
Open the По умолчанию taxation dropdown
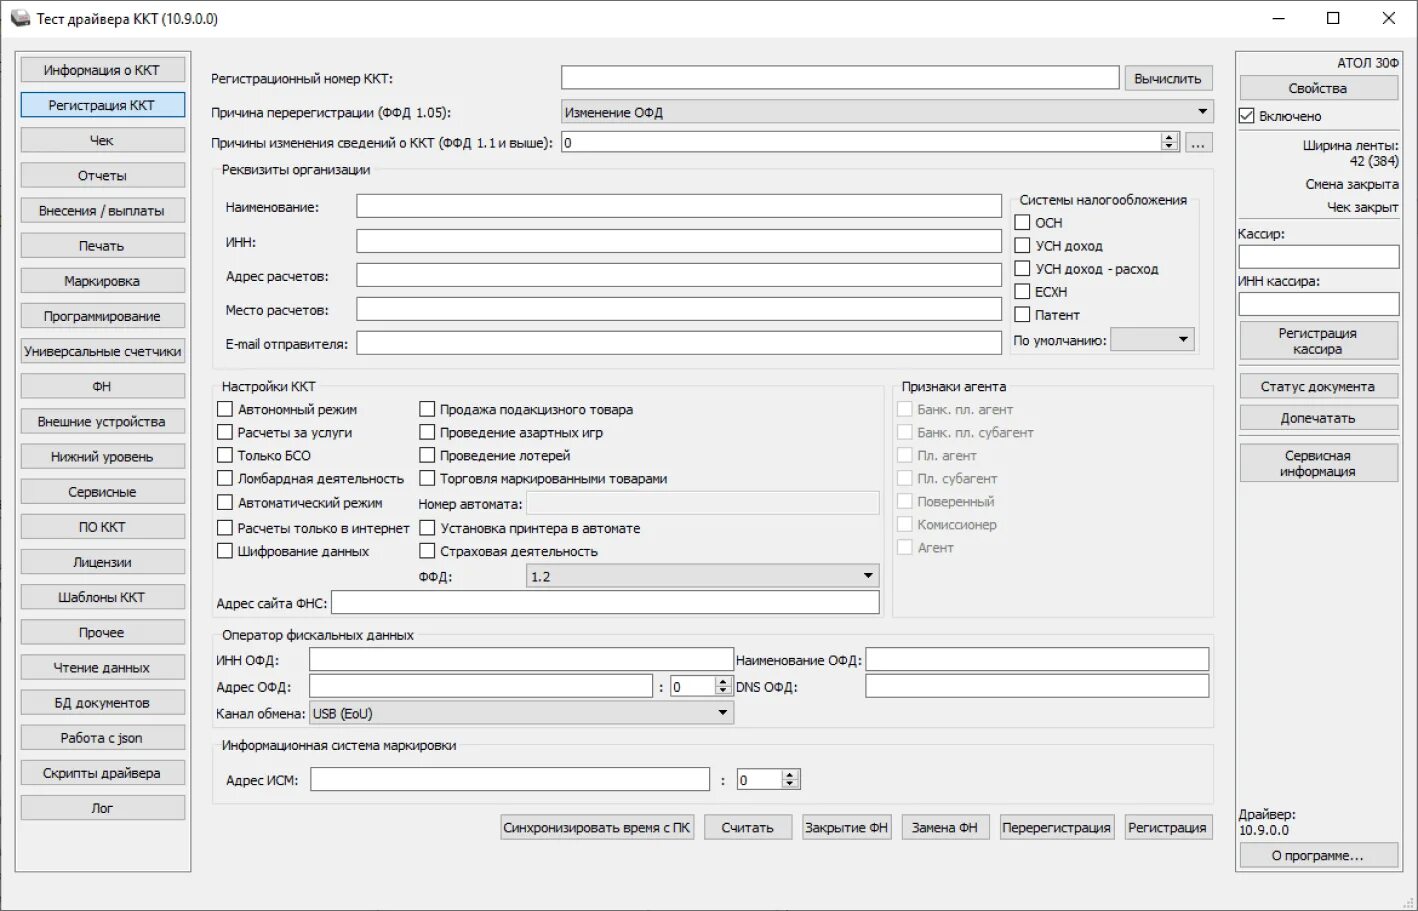coord(1153,340)
